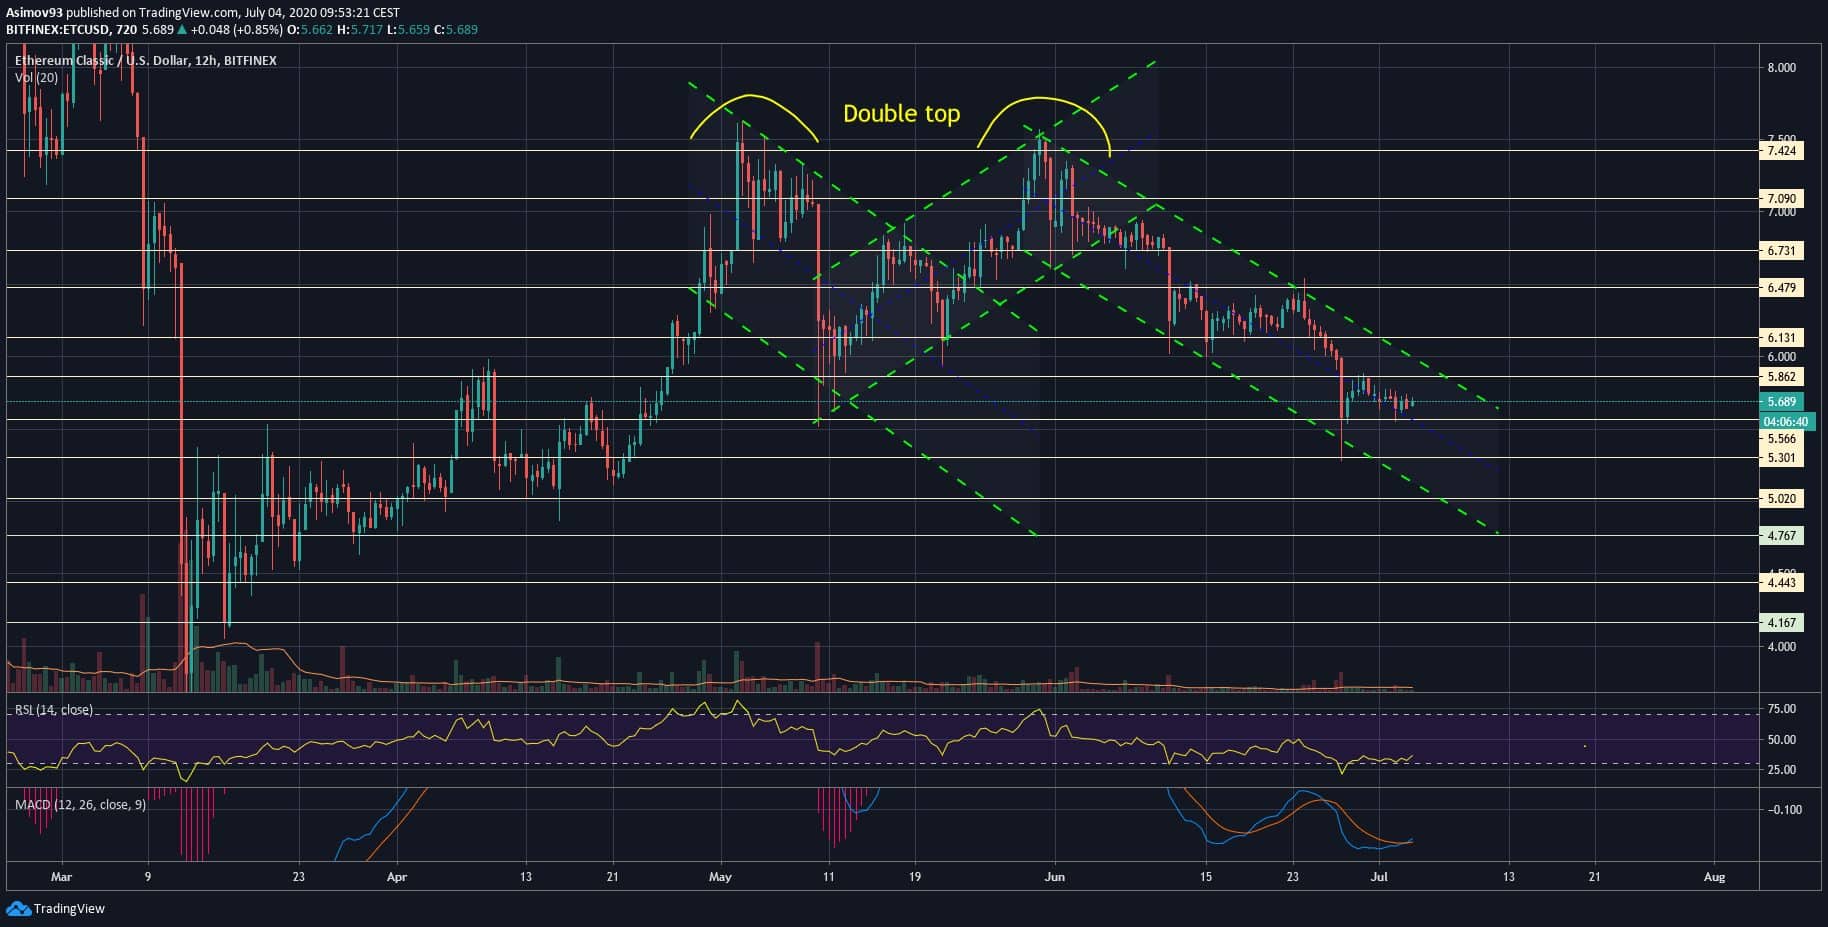The height and width of the screenshot is (927, 1828).
Task: Click the 4.167 support level label
Action: click(1781, 622)
